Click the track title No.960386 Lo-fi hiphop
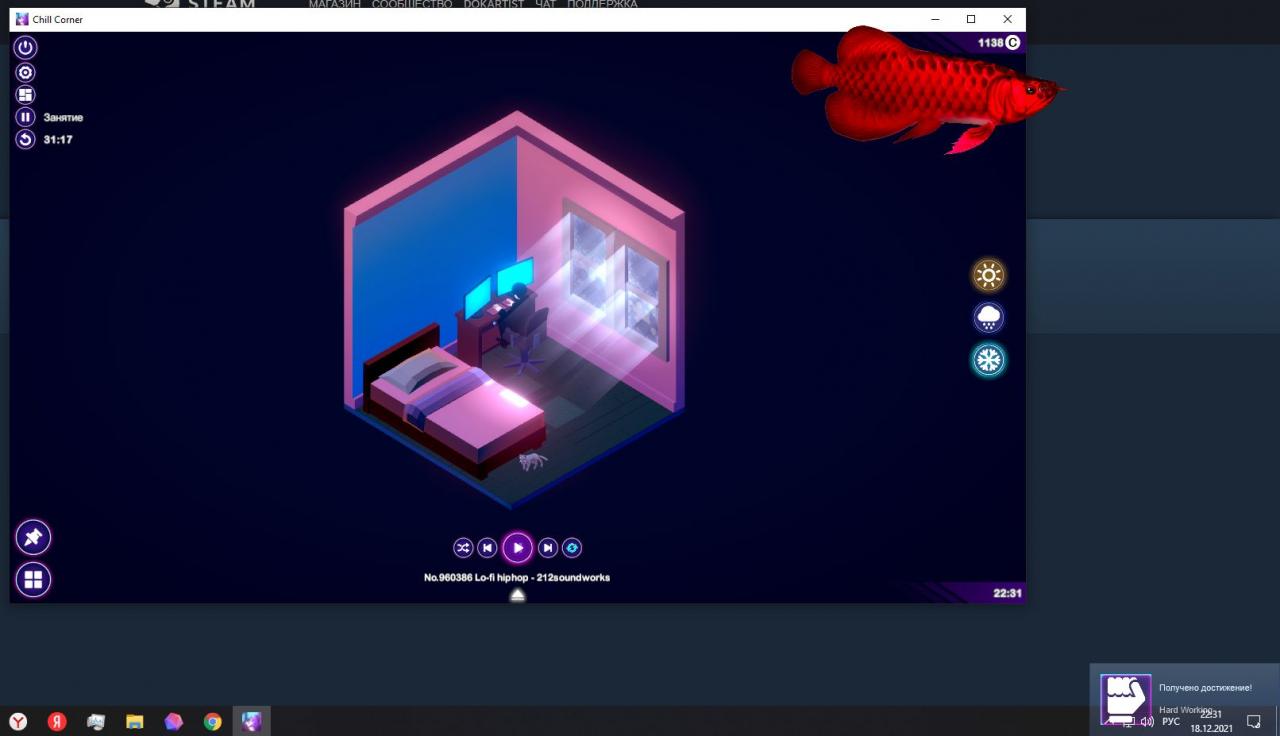Image resolution: width=1280 pixels, height=736 pixels. click(517, 577)
